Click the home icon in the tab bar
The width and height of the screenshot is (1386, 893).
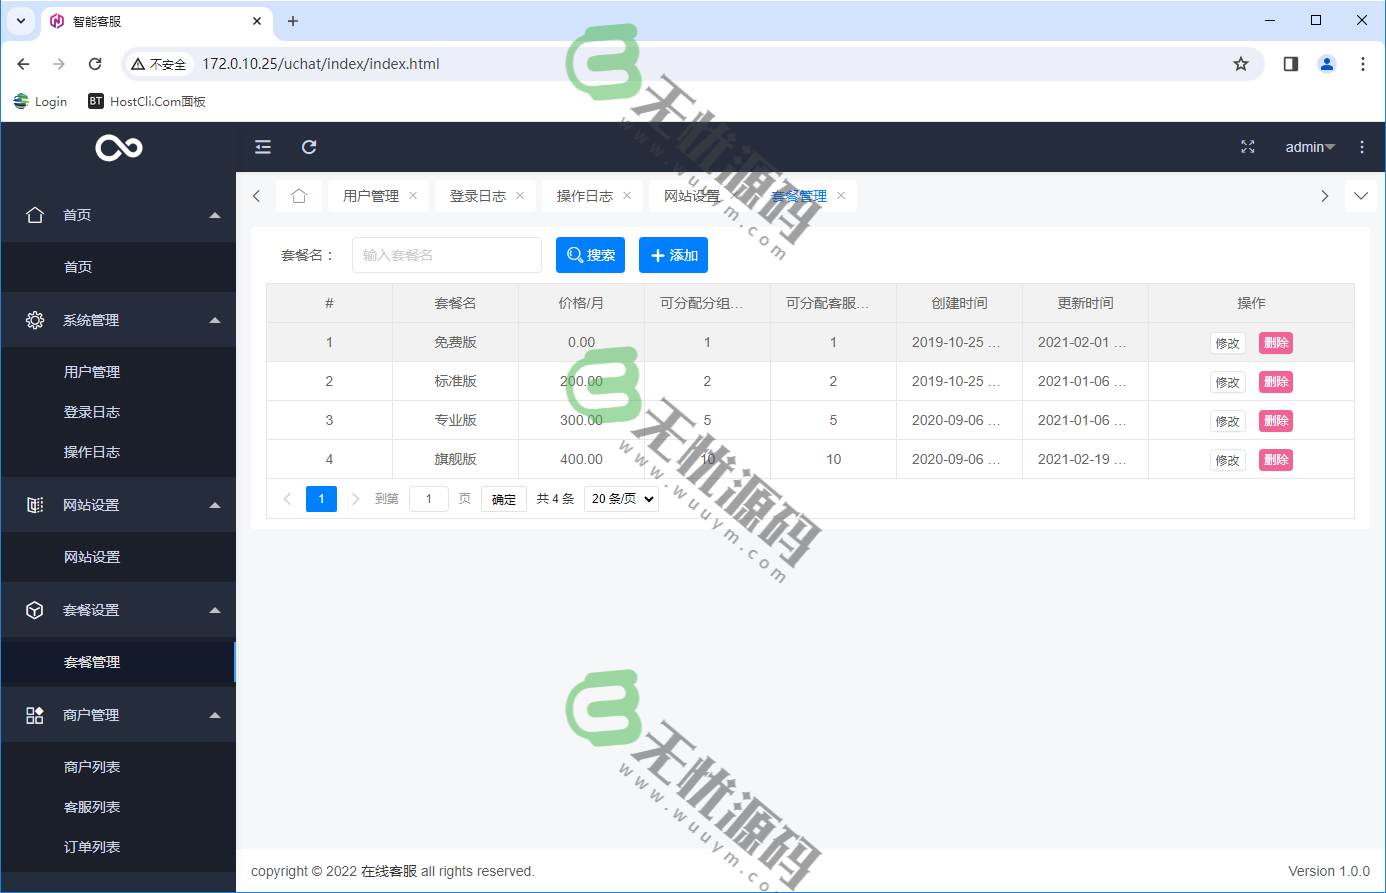point(299,195)
